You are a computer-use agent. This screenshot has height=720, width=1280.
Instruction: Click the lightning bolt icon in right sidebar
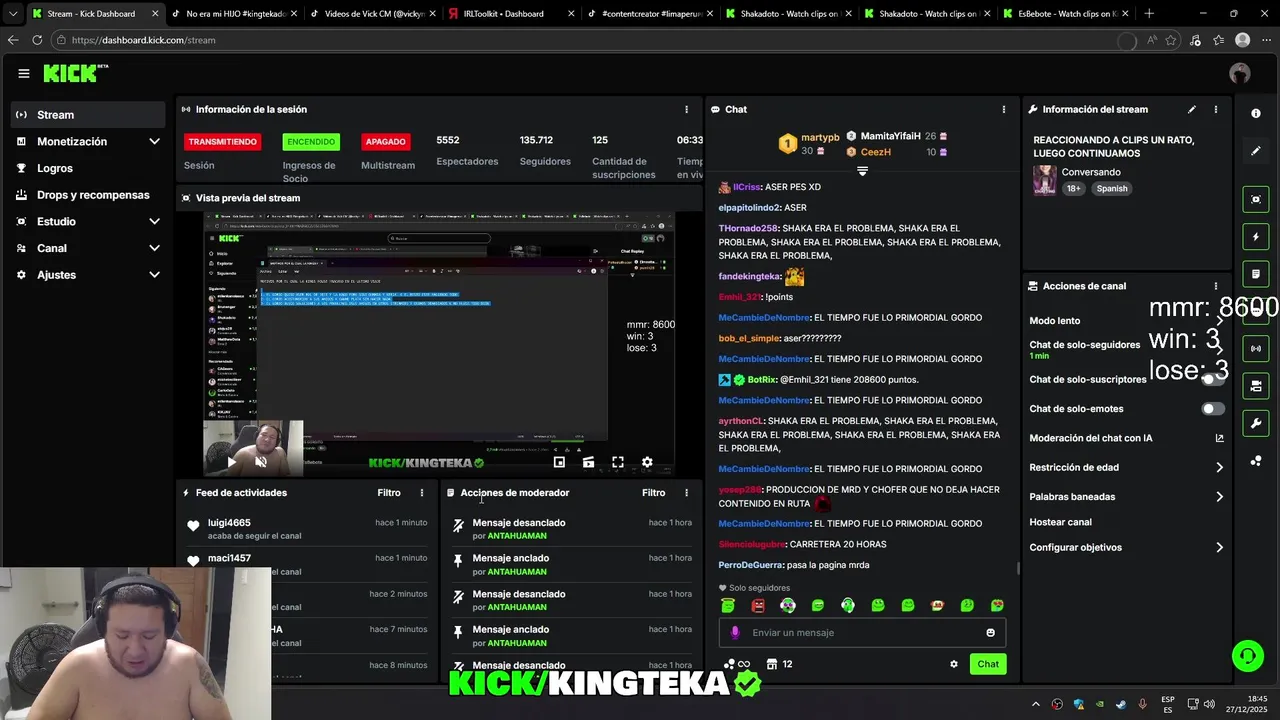(1256, 237)
